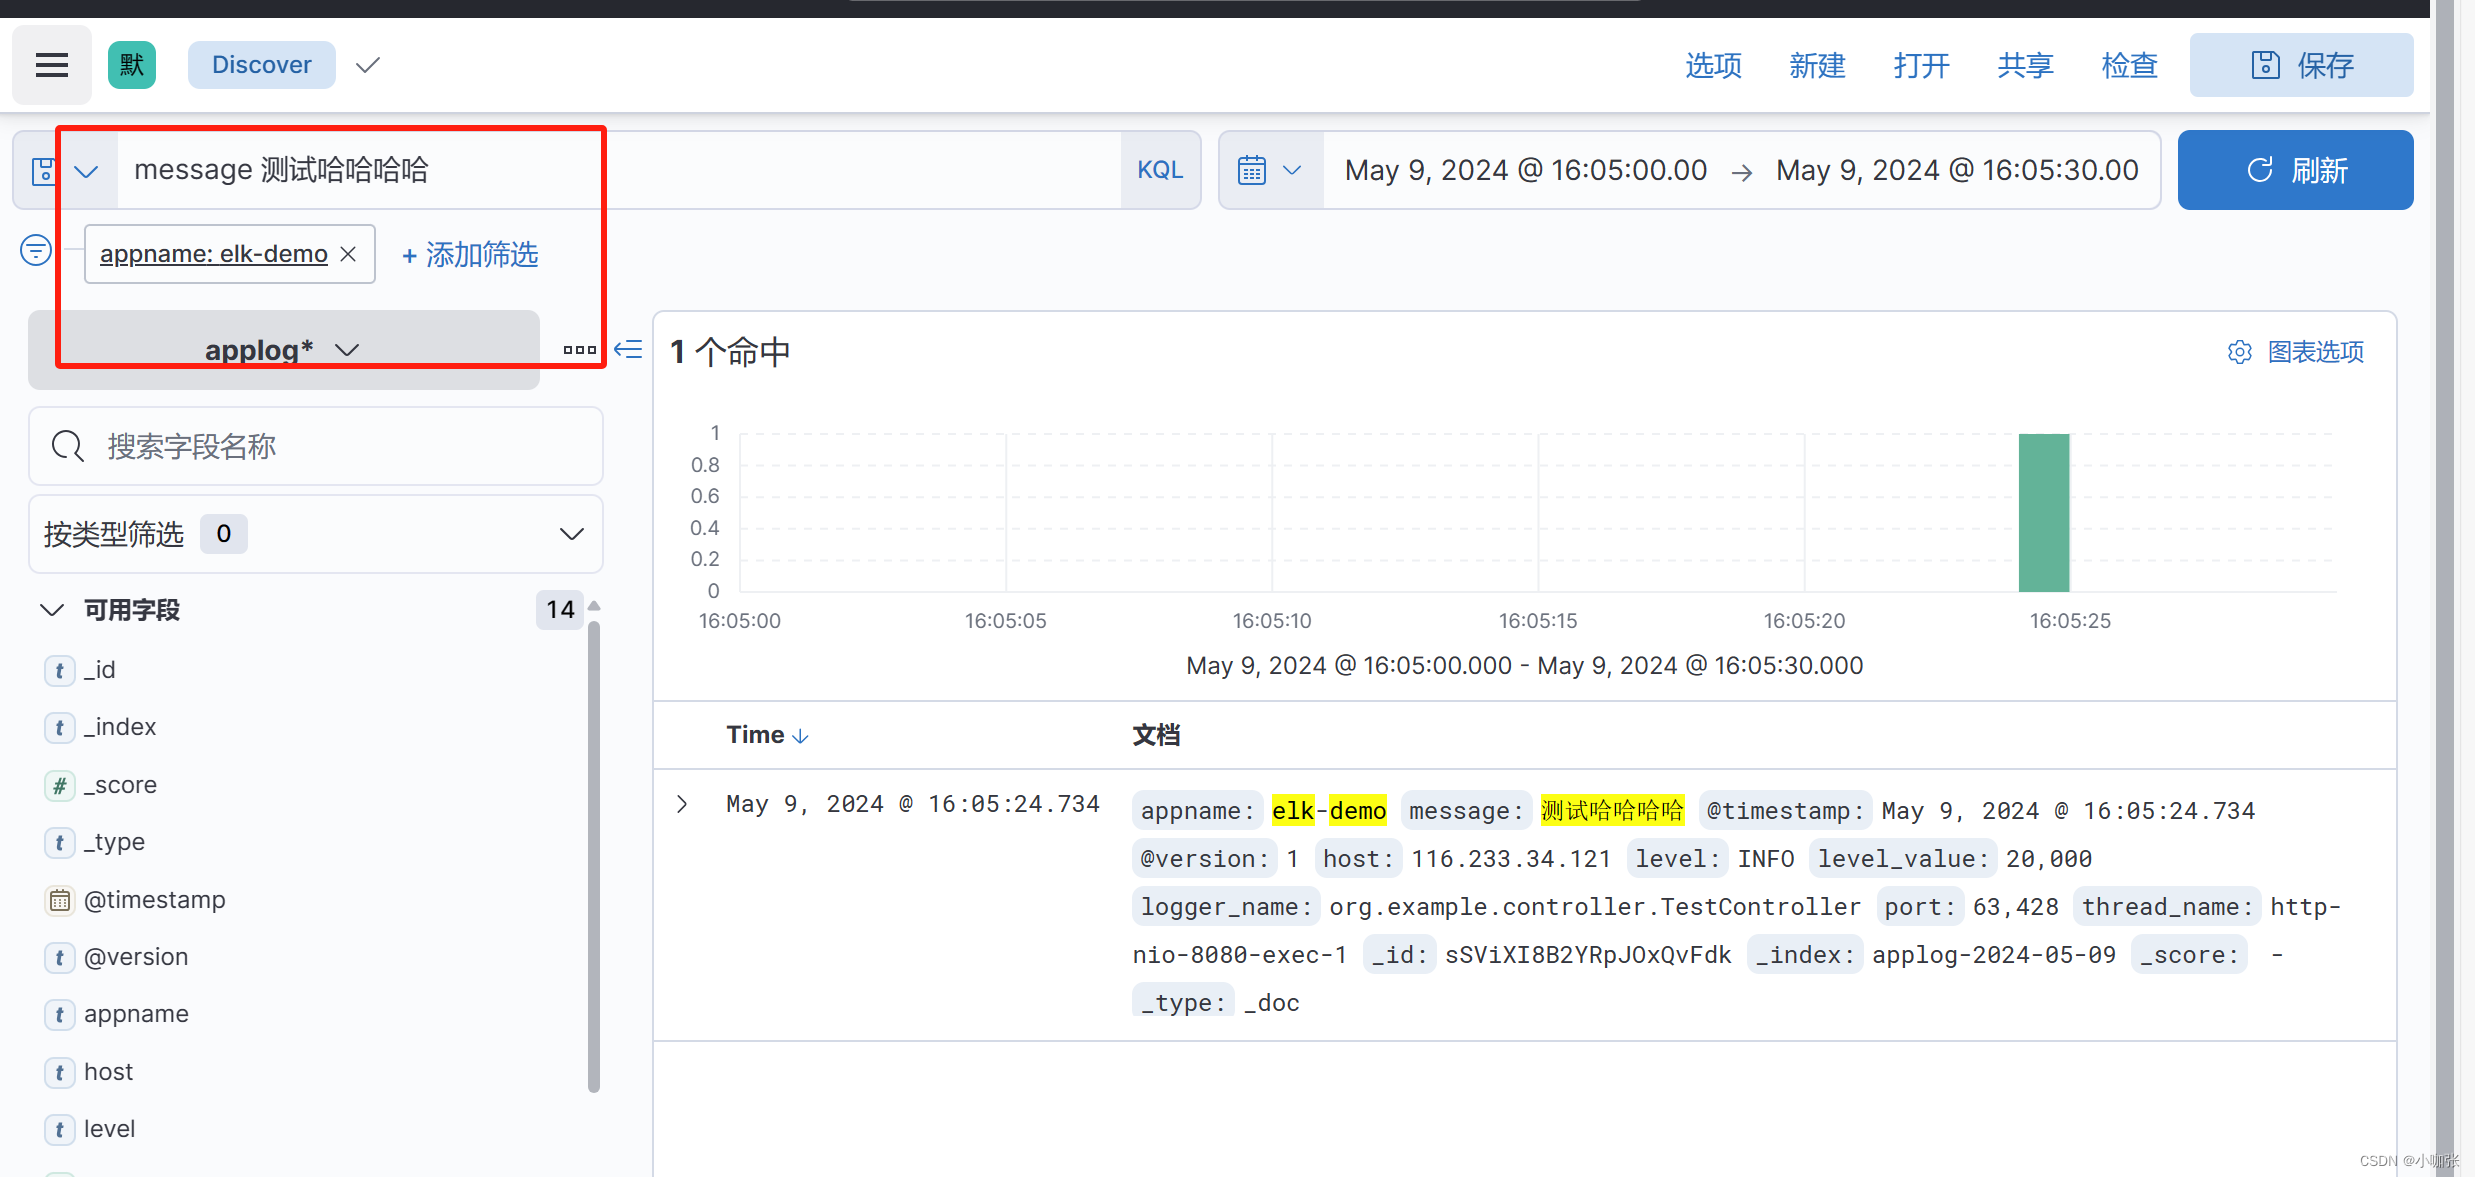Toggle Time column sort direction arrow
The width and height of the screenshot is (2475, 1177).
click(x=800, y=735)
